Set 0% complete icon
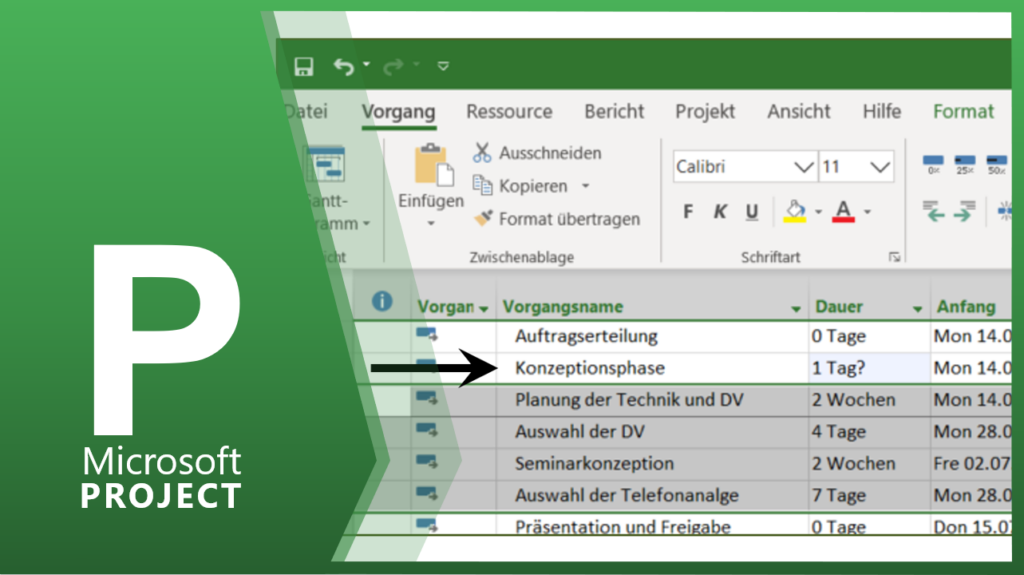1024x575 pixels. point(933,165)
